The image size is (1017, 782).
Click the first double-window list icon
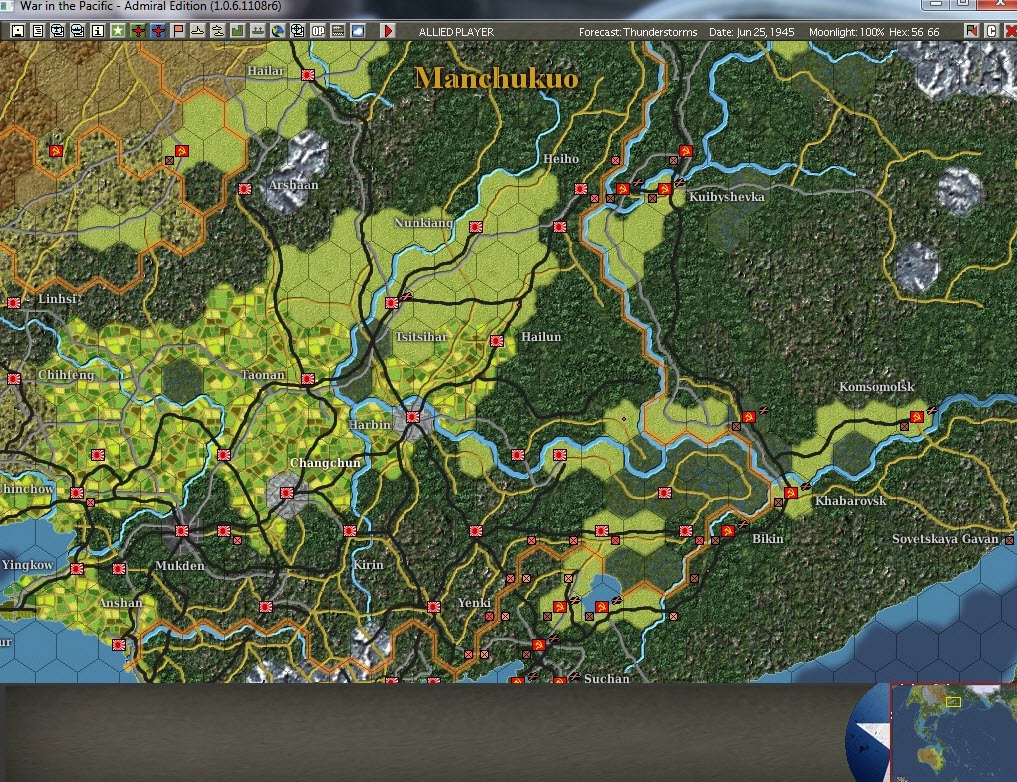[58, 30]
